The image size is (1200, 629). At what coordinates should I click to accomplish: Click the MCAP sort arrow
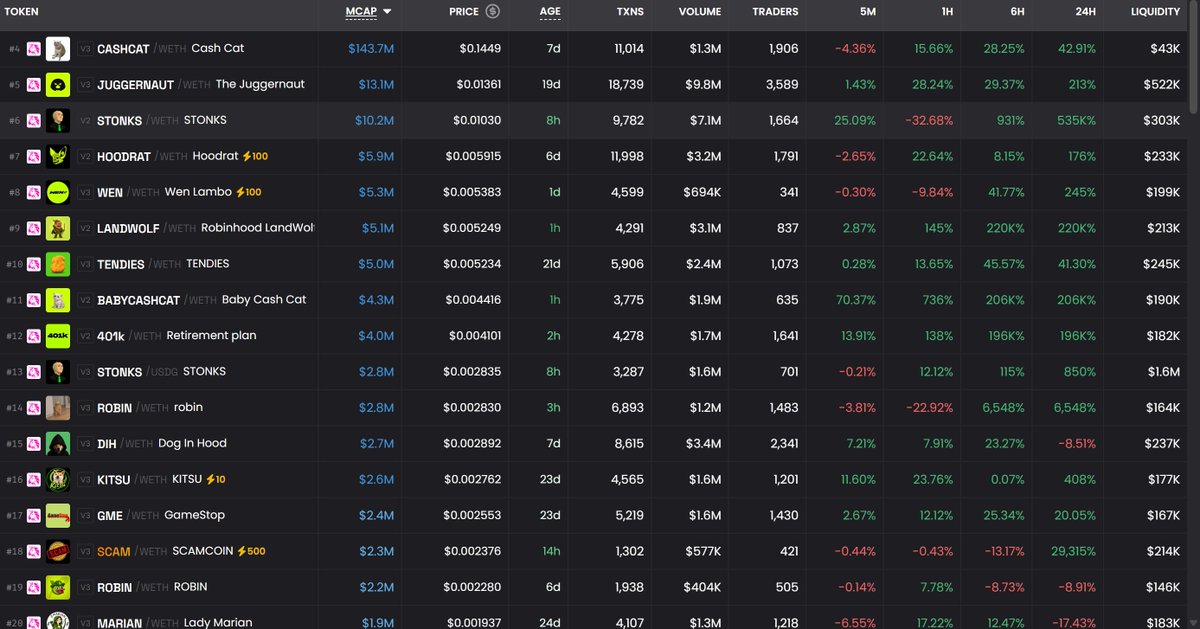click(387, 12)
